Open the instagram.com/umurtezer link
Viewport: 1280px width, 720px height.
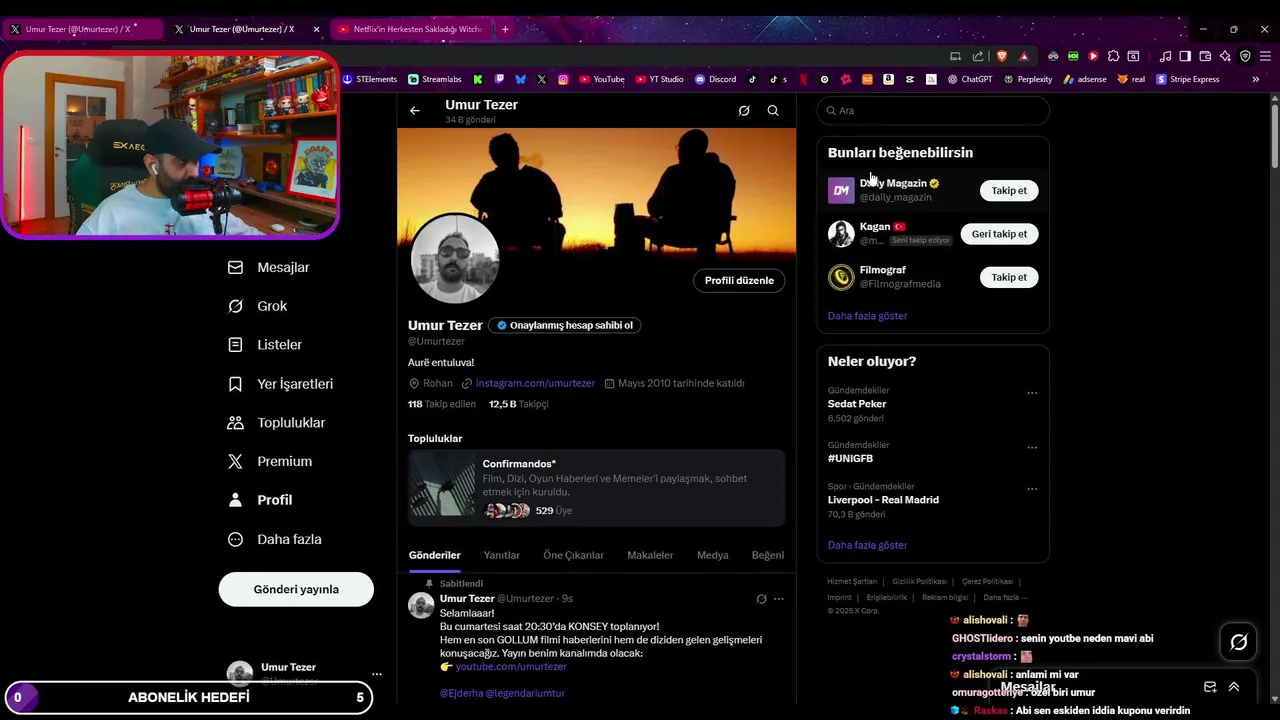[535, 383]
